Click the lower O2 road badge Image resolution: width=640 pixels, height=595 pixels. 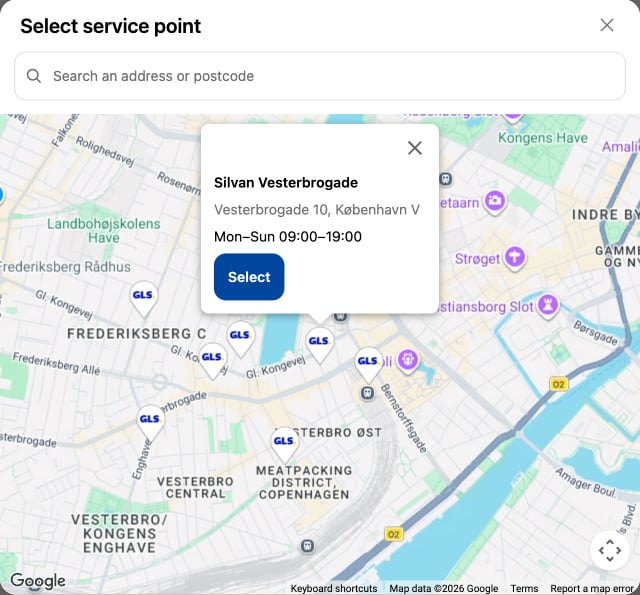pos(393,534)
